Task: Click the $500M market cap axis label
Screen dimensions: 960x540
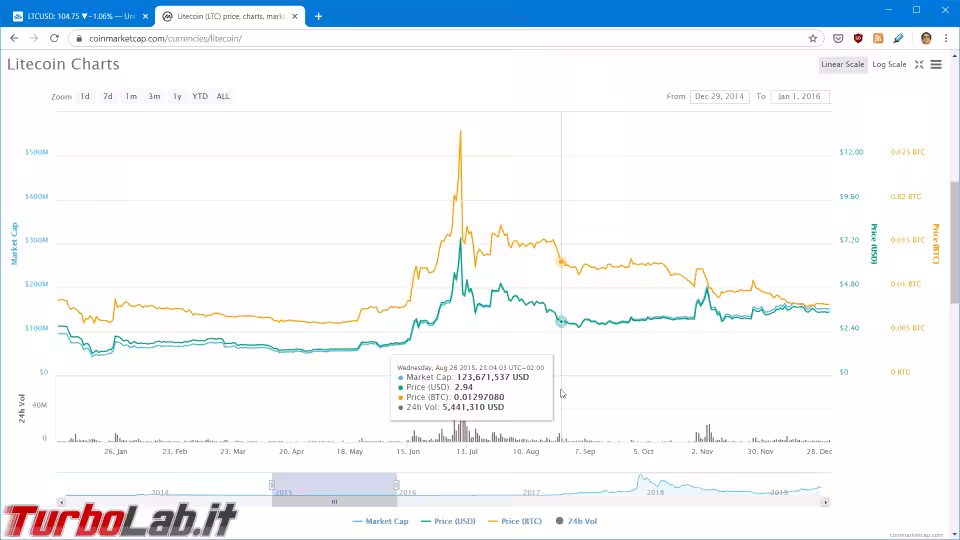Action: coord(36,152)
